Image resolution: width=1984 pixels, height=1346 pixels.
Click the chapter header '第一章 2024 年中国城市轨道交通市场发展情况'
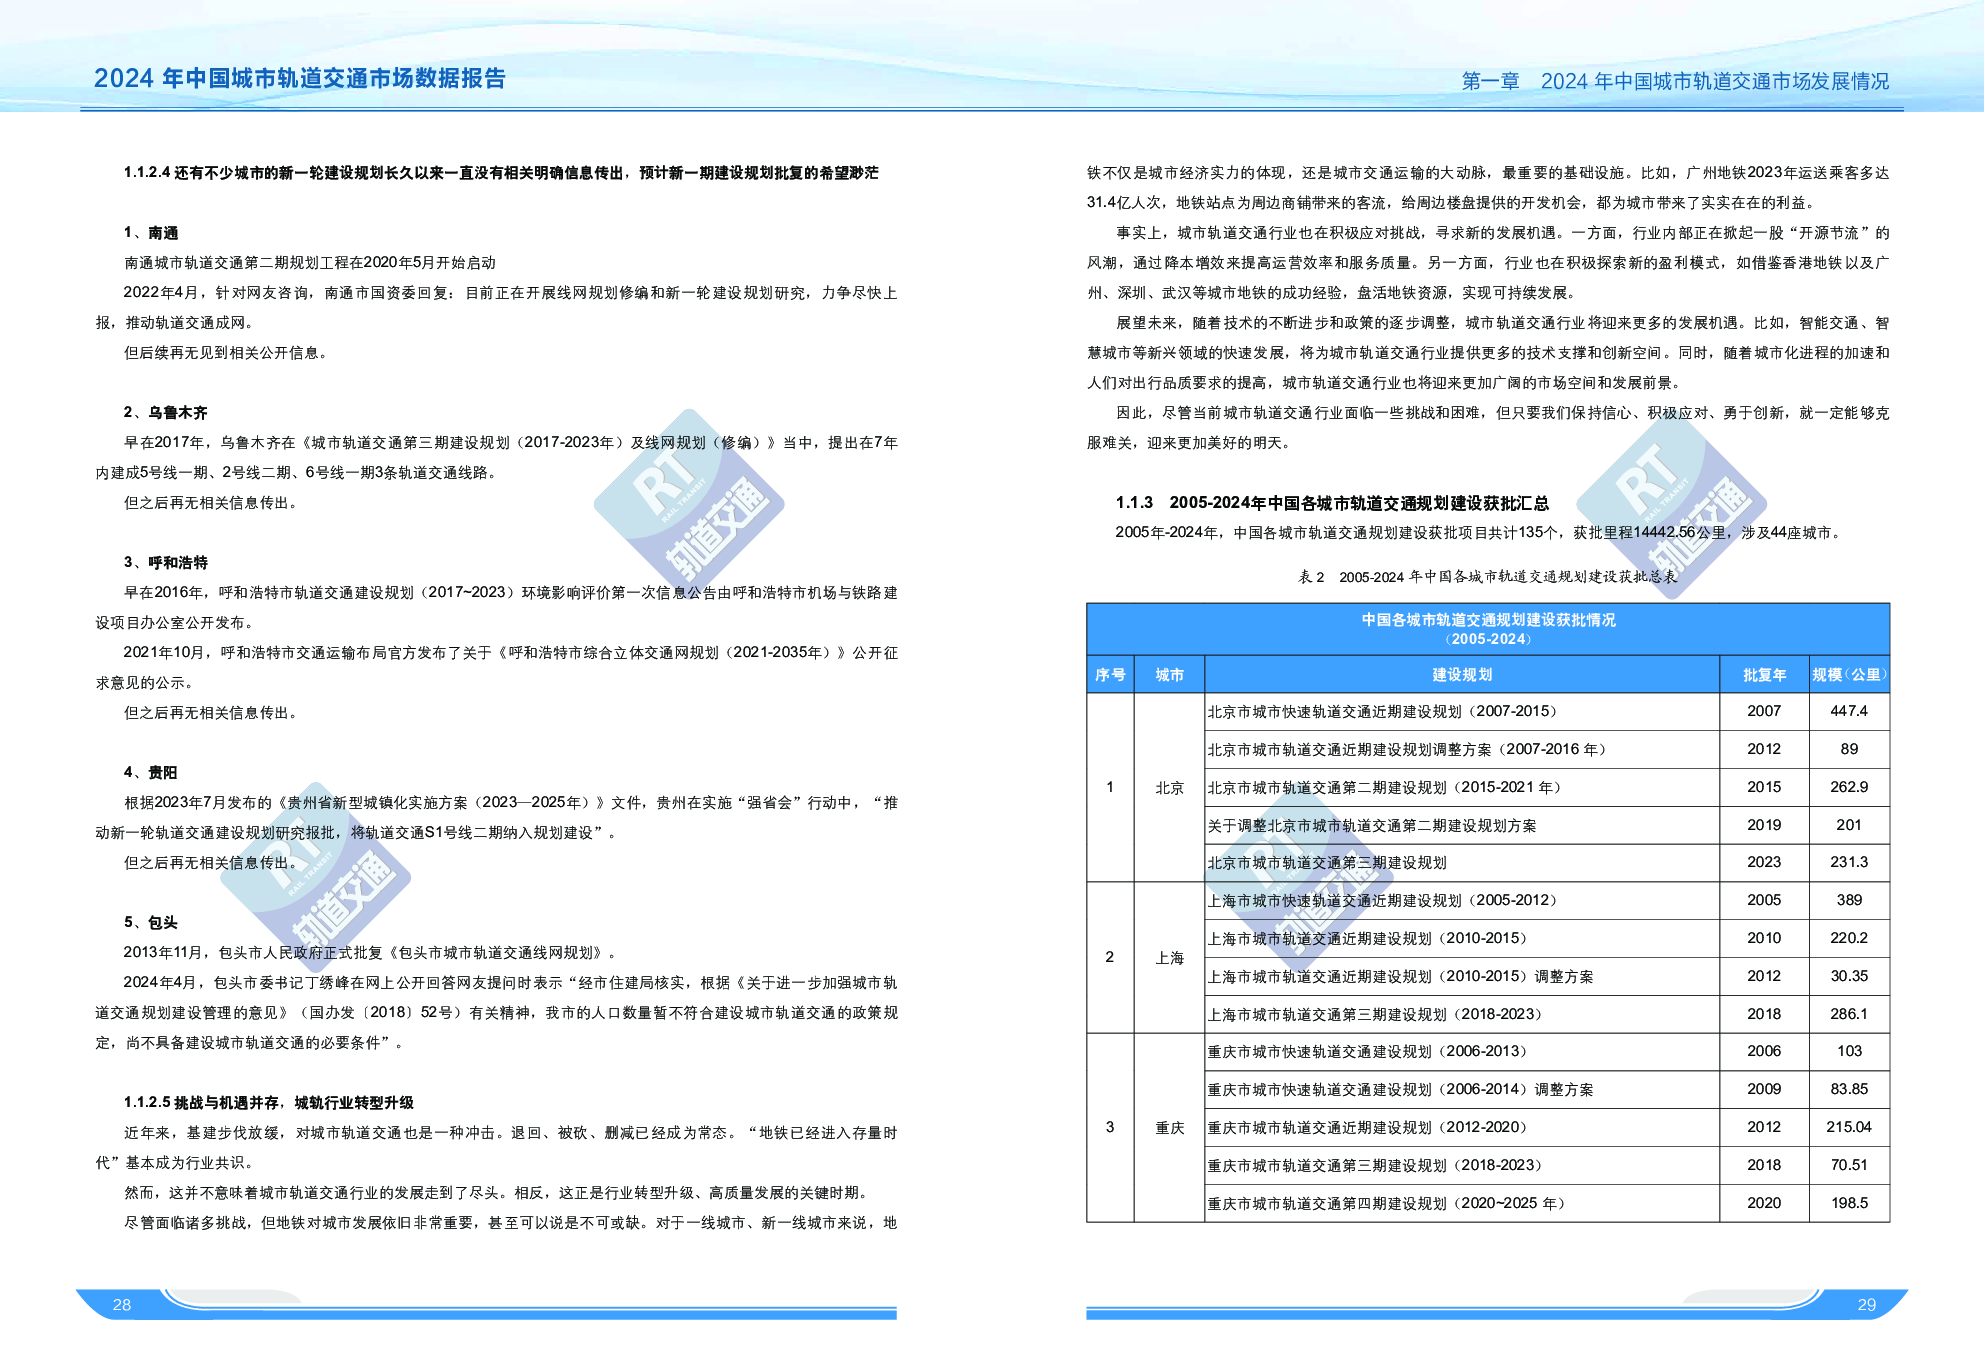1675,81
